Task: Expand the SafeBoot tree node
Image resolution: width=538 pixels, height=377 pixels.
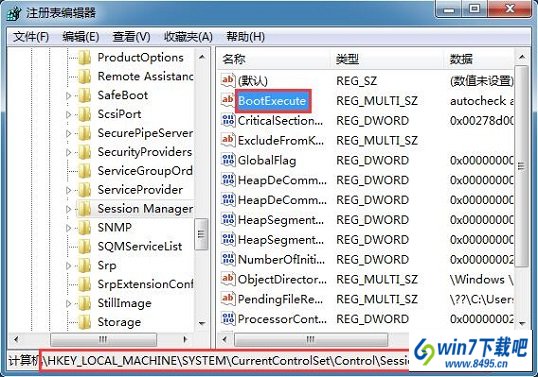Action: [68, 96]
